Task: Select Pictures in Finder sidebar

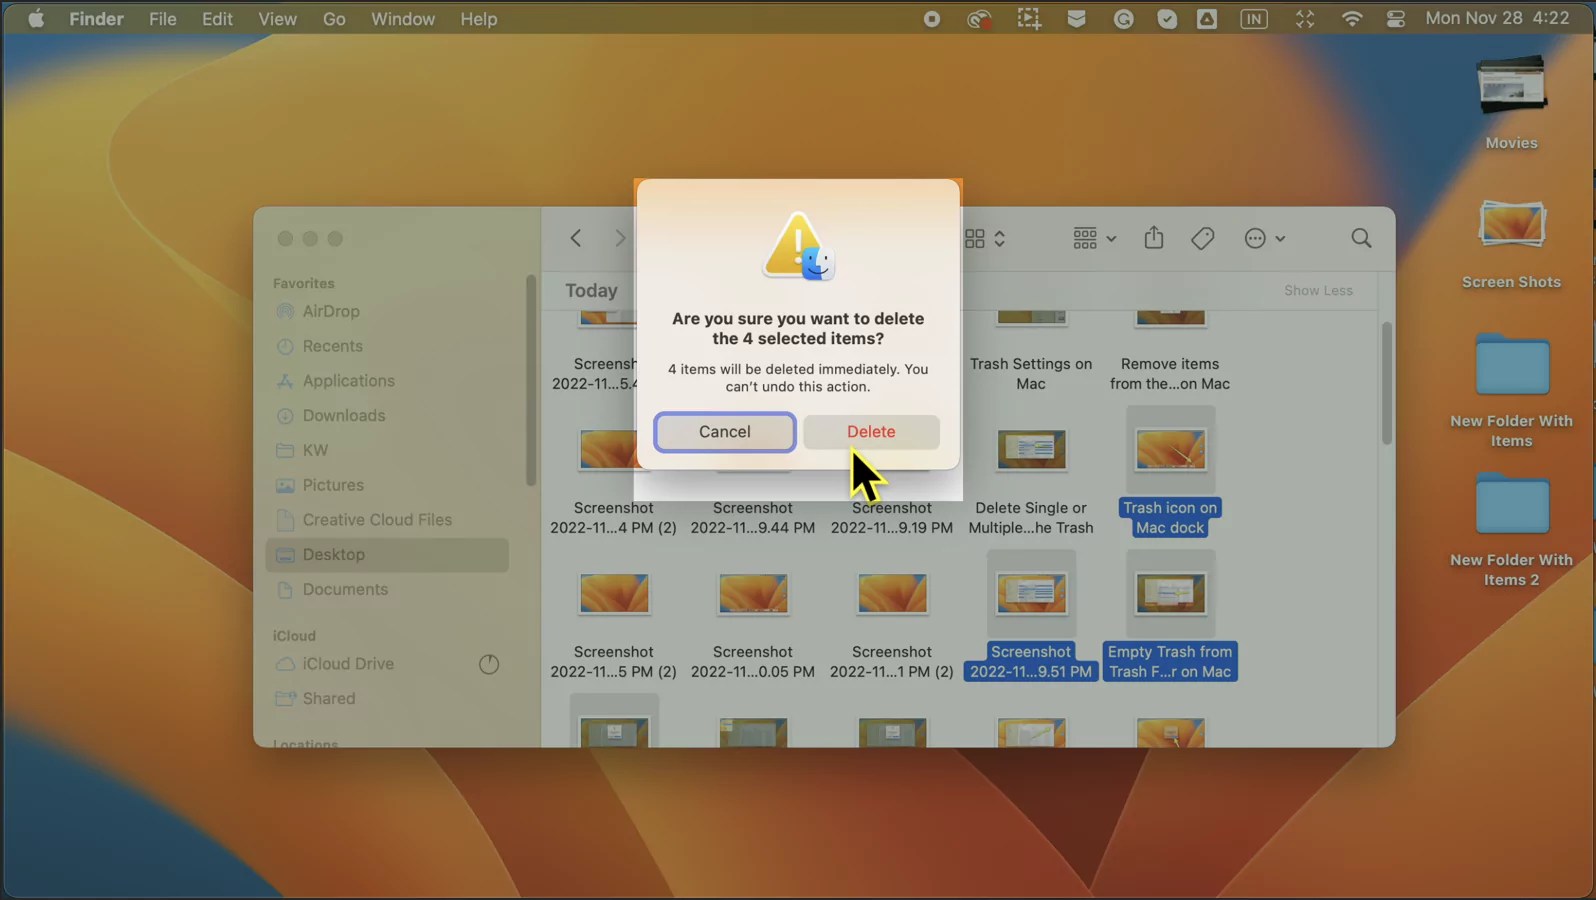Action: pos(387,485)
